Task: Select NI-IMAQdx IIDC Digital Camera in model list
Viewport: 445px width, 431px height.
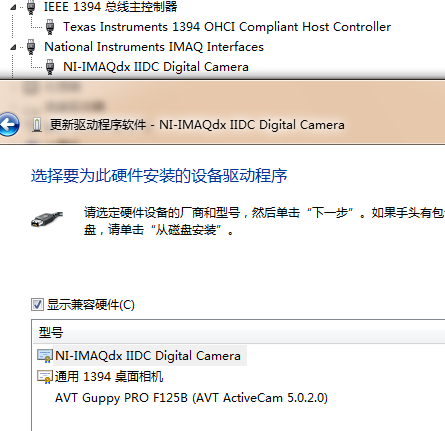Action: point(148,356)
